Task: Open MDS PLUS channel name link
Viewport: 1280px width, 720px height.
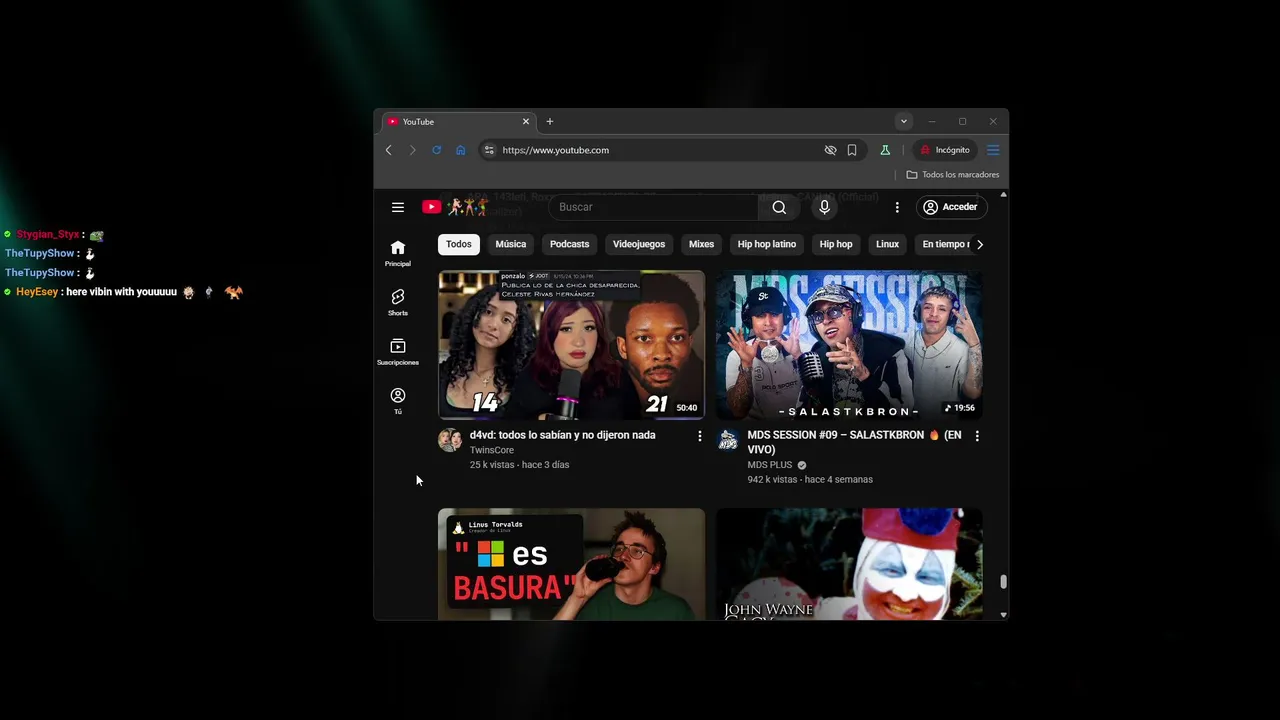Action: [x=770, y=465]
